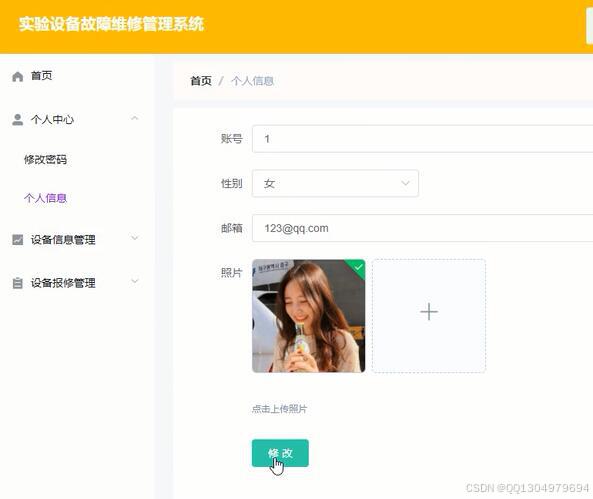
Task: Expand the 设备信息管理 menu chevron
Action: [x=135, y=238]
